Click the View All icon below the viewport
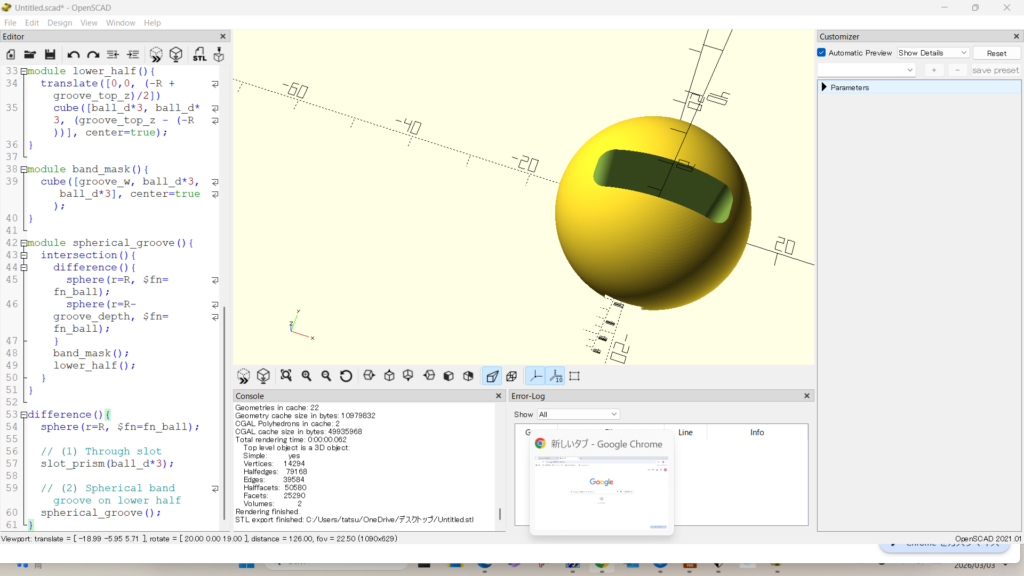This screenshot has width=1024, height=576. (286, 376)
